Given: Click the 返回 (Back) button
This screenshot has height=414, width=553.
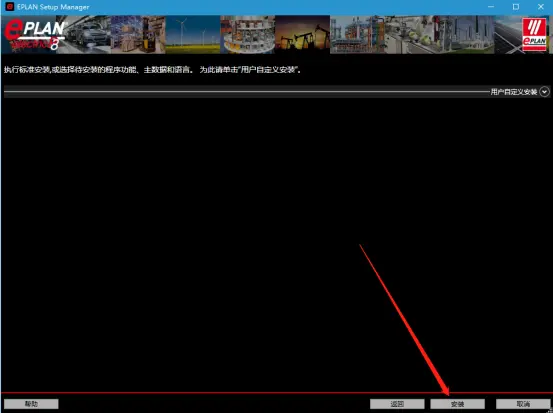Looking at the screenshot, I should pos(397,404).
